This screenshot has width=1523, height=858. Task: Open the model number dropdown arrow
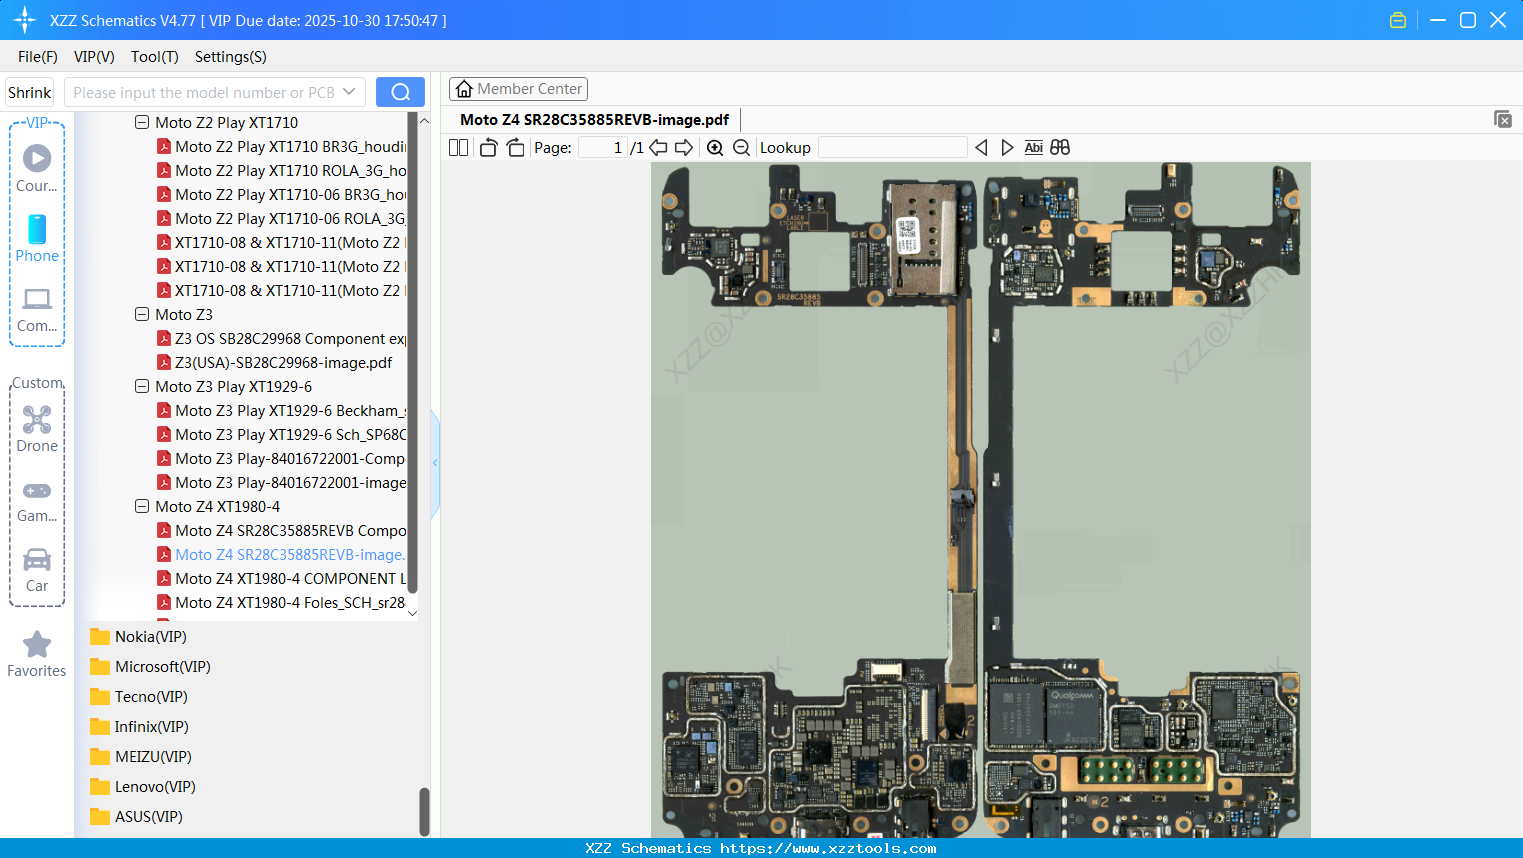pos(349,92)
